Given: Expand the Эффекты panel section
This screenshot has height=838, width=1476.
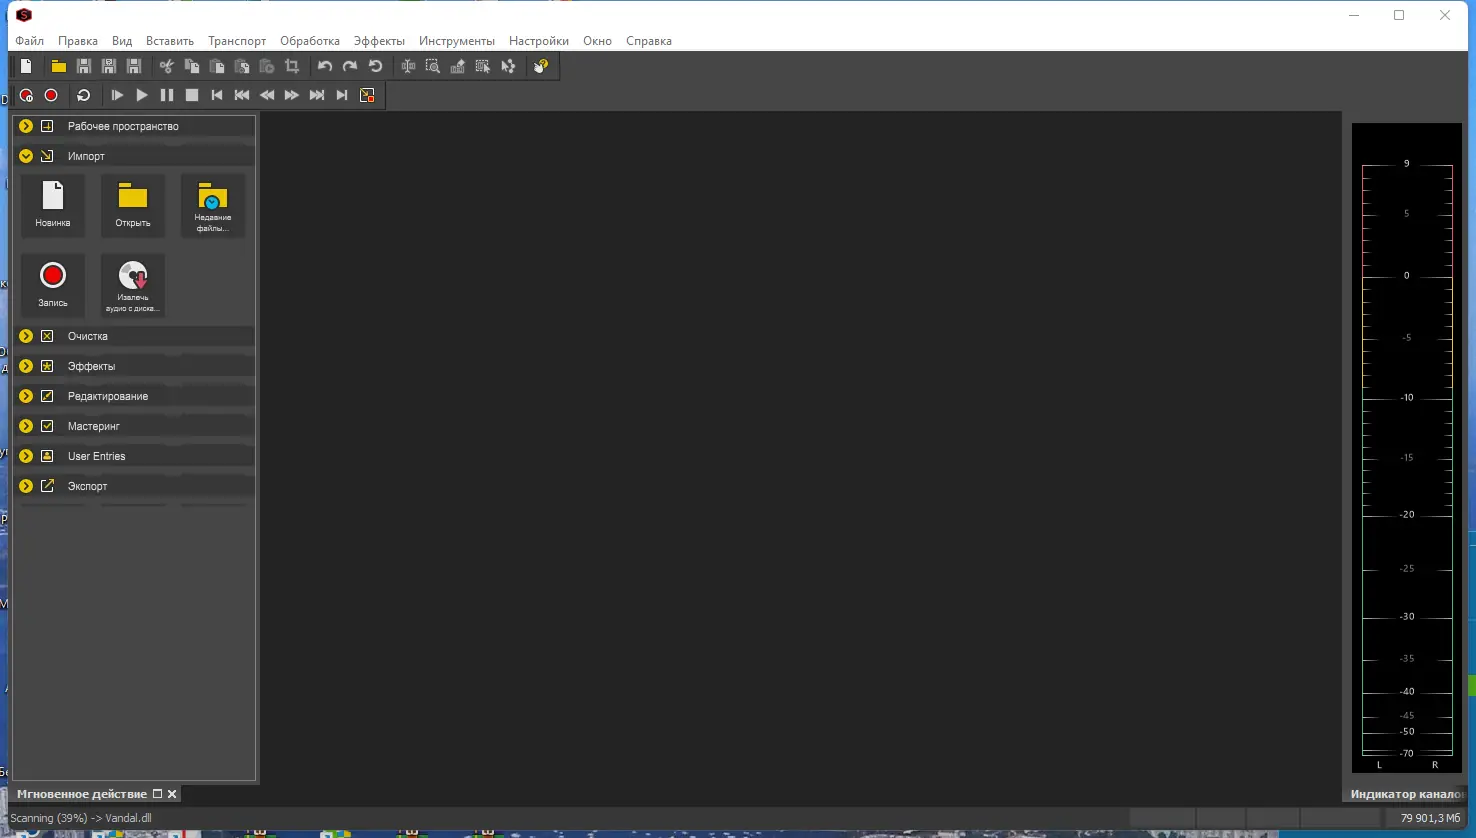Looking at the screenshot, I should pos(26,366).
